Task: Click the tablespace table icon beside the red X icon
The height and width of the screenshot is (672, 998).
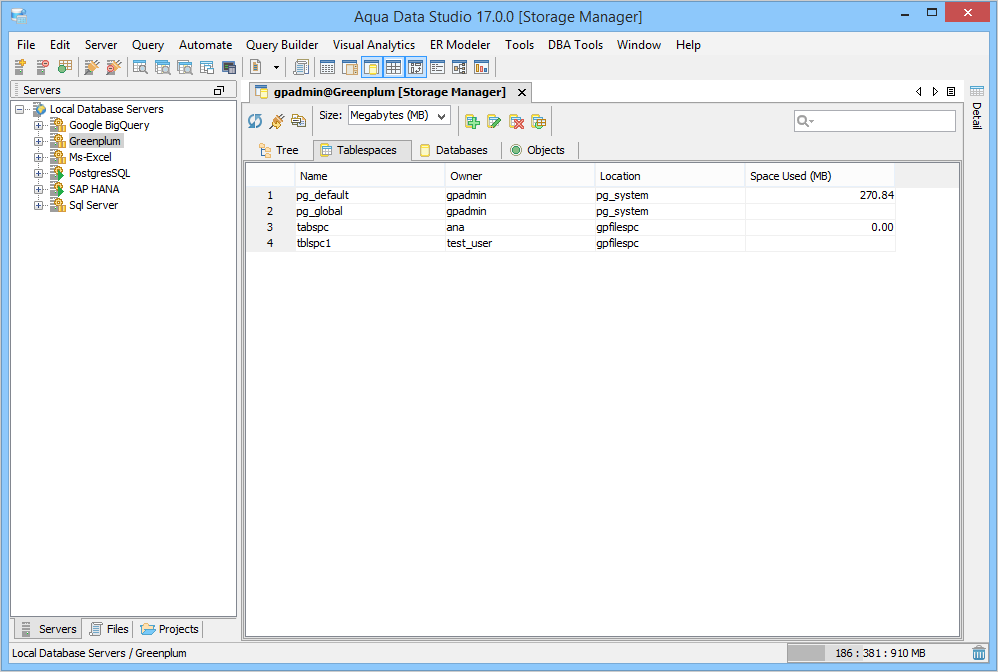Action: click(538, 121)
